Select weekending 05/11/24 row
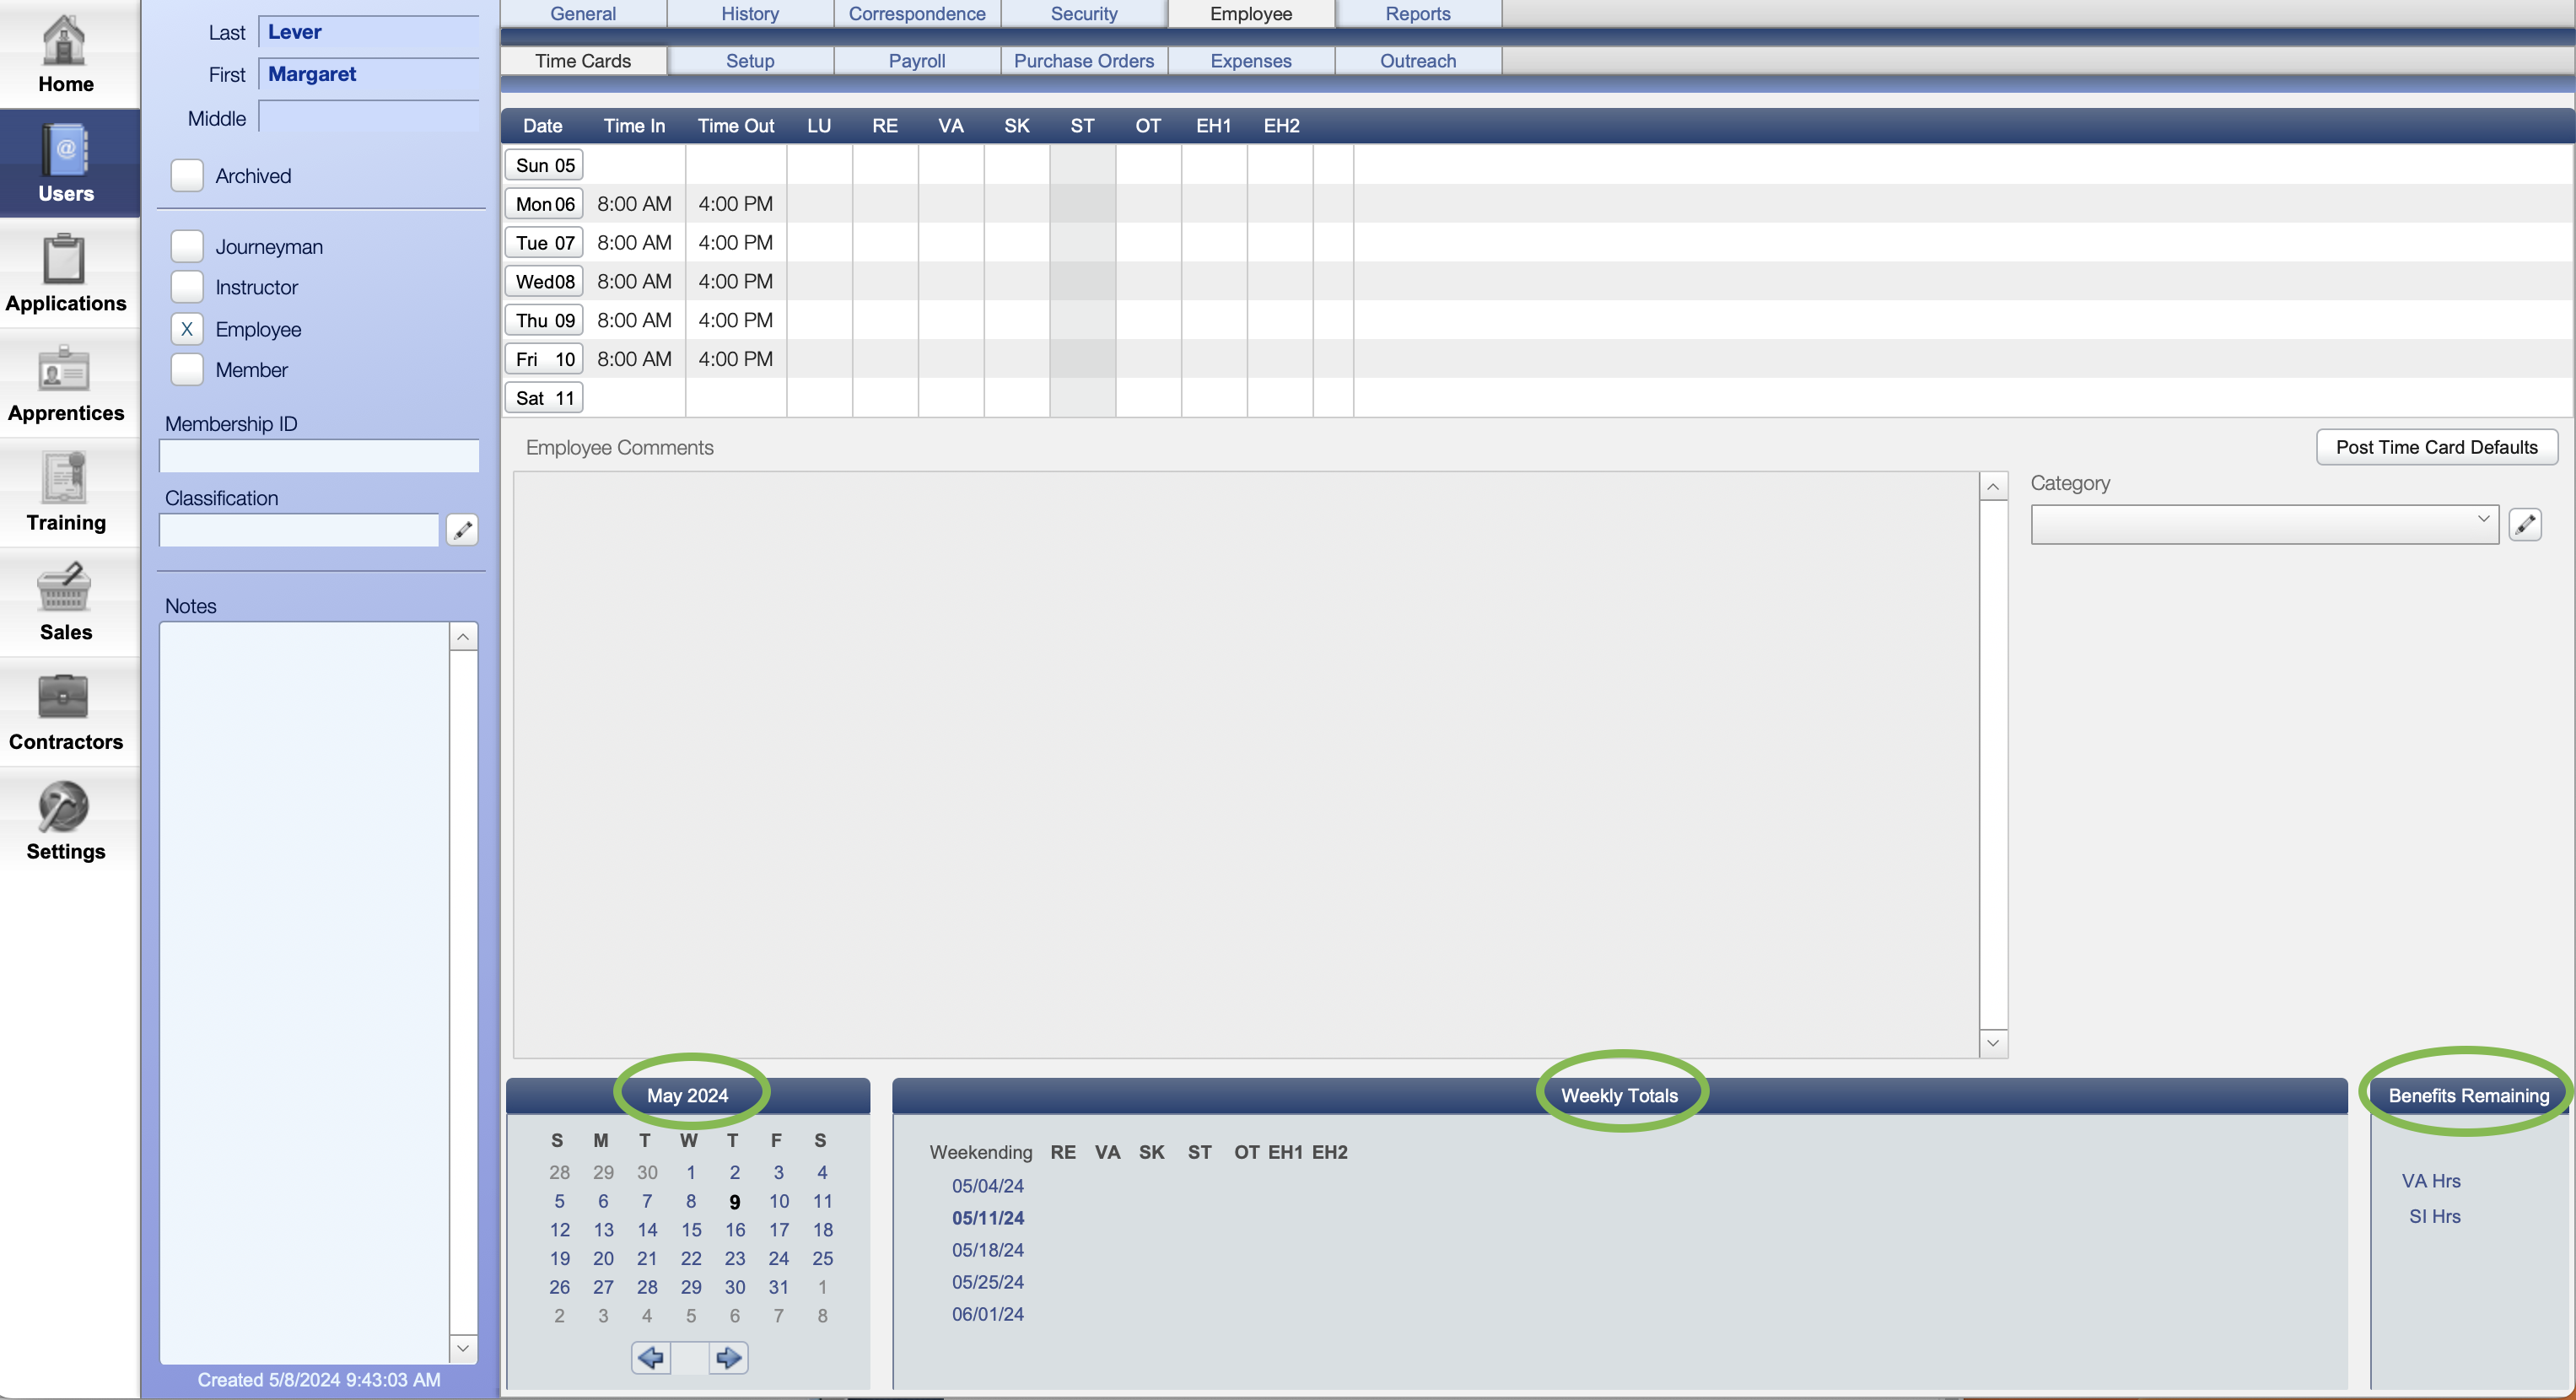 (988, 1218)
